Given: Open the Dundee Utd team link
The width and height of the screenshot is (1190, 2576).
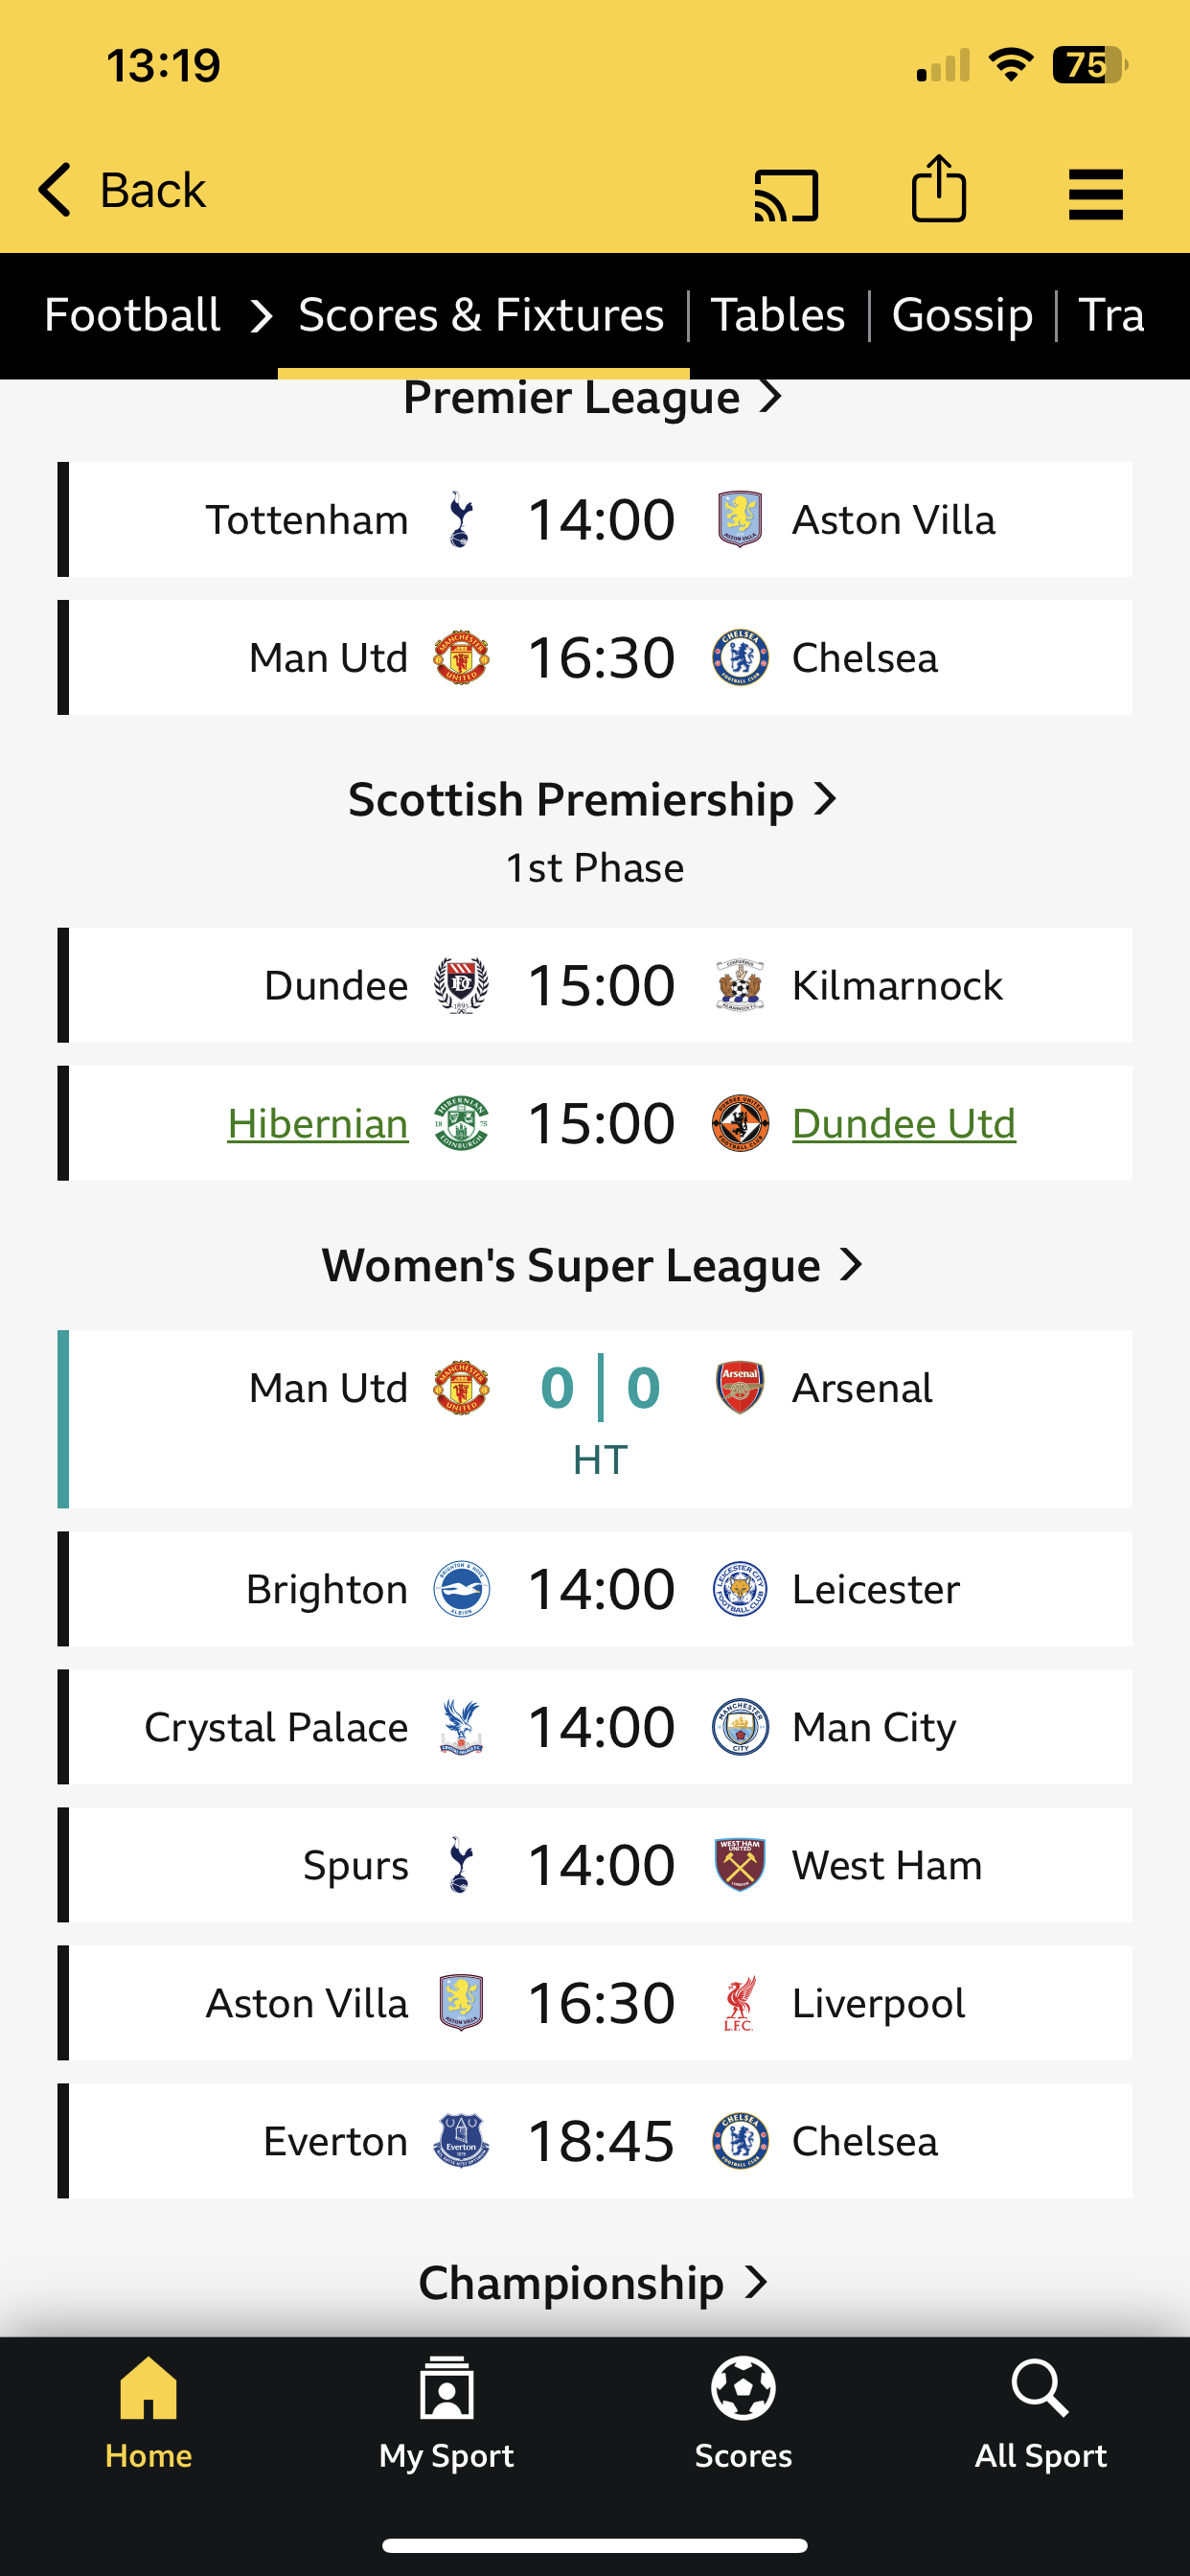Looking at the screenshot, I should coord(904,1124).
